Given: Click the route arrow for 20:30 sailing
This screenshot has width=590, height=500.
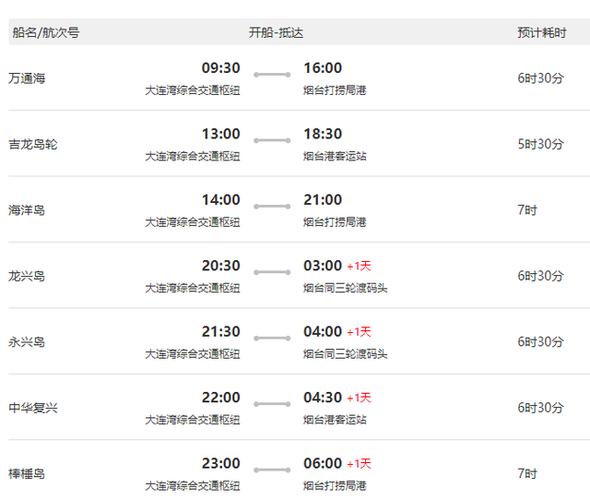Looking at the screenshot, I should [x=272, y=272].
